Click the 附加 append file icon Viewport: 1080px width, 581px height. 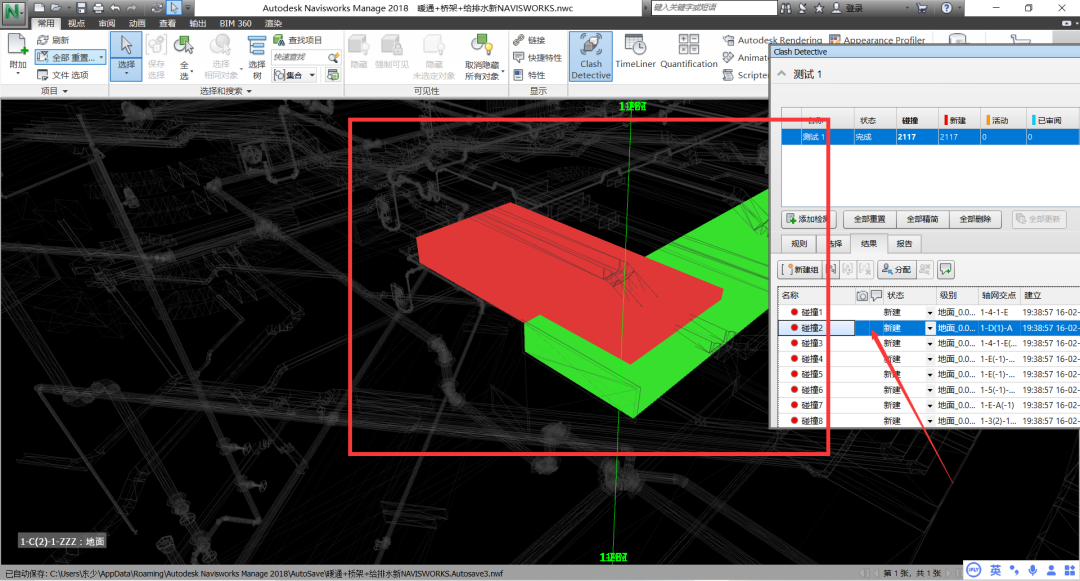(x=17, y=54)
